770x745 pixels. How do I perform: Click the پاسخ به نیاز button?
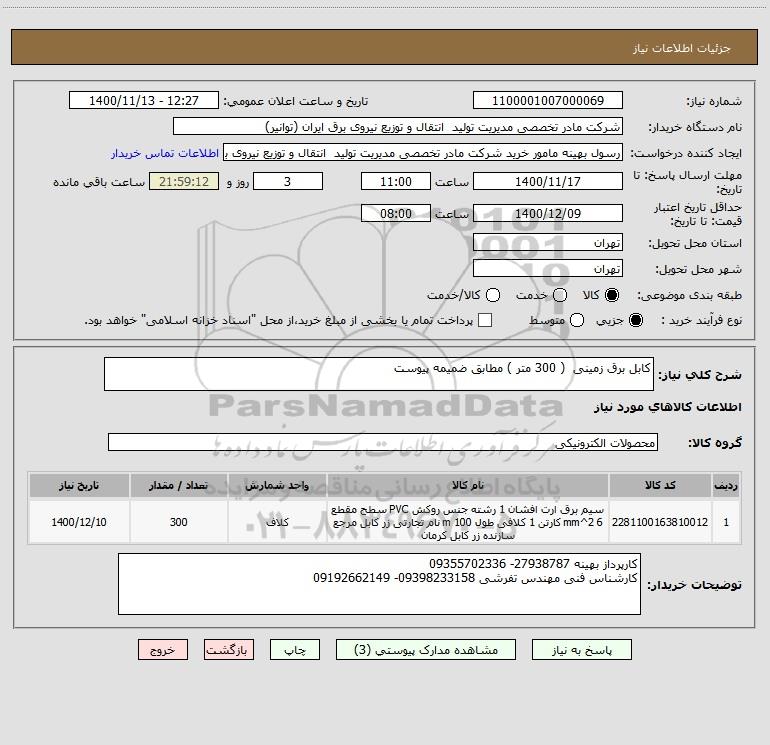[581, 650]
